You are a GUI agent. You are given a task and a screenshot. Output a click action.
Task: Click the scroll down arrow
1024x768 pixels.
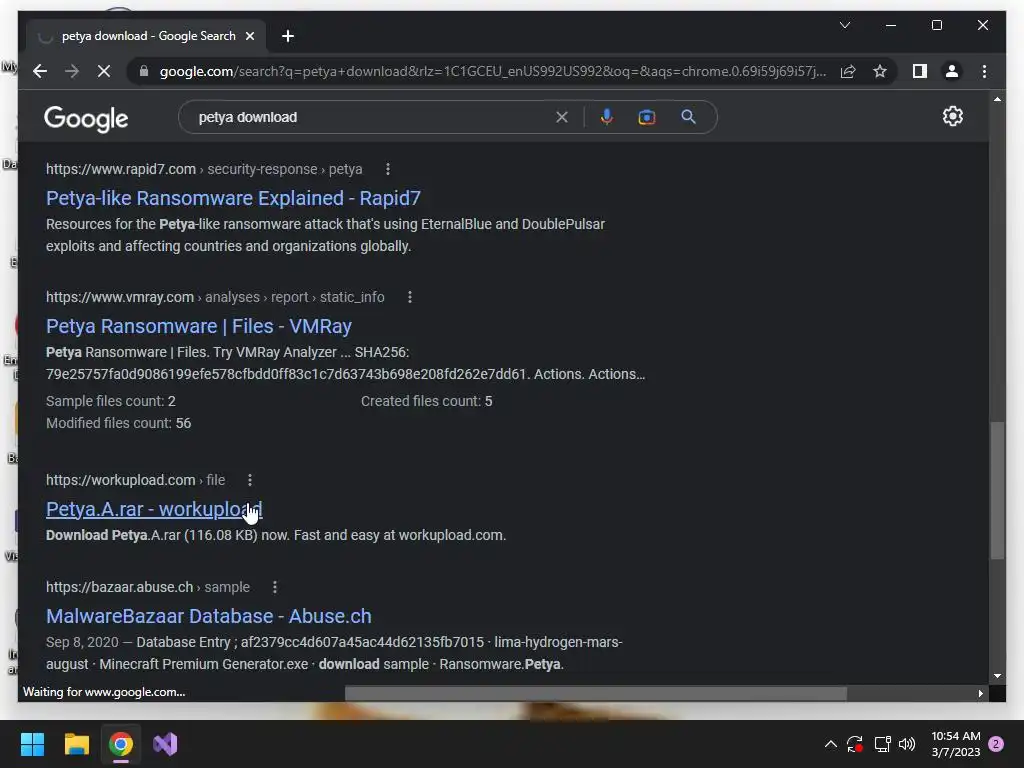[997, 676]
